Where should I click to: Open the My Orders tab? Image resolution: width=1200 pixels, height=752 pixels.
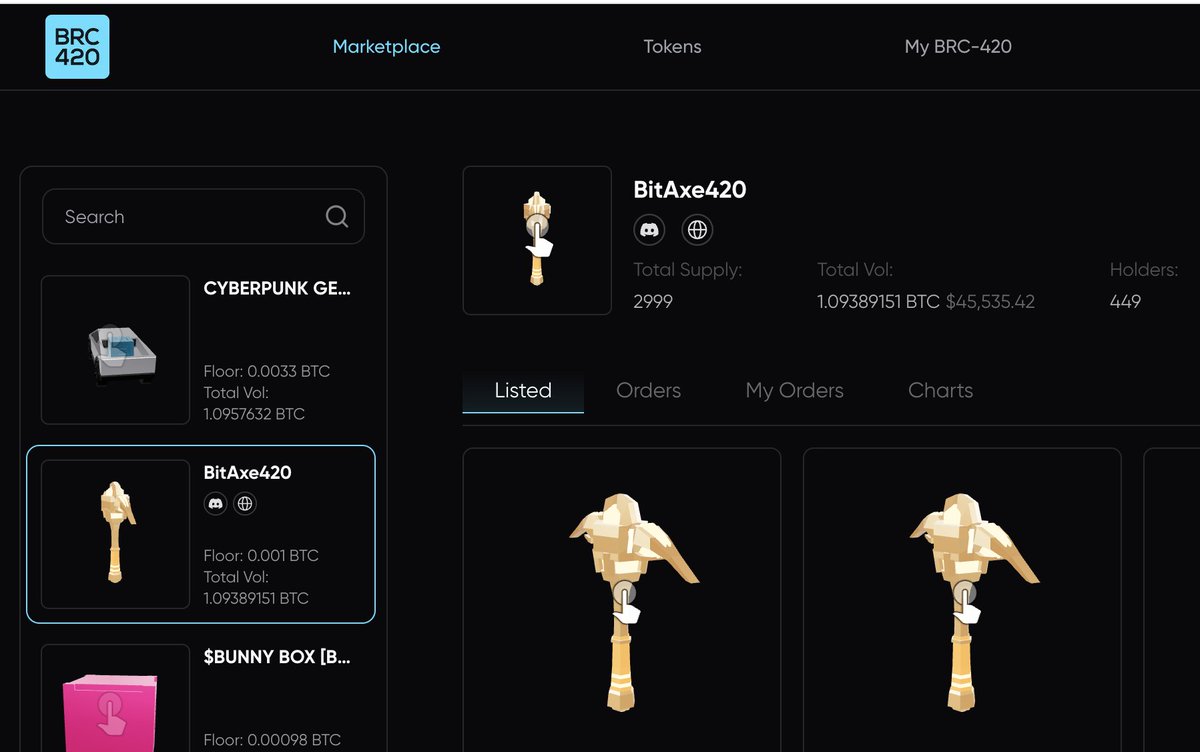point(794,391)
